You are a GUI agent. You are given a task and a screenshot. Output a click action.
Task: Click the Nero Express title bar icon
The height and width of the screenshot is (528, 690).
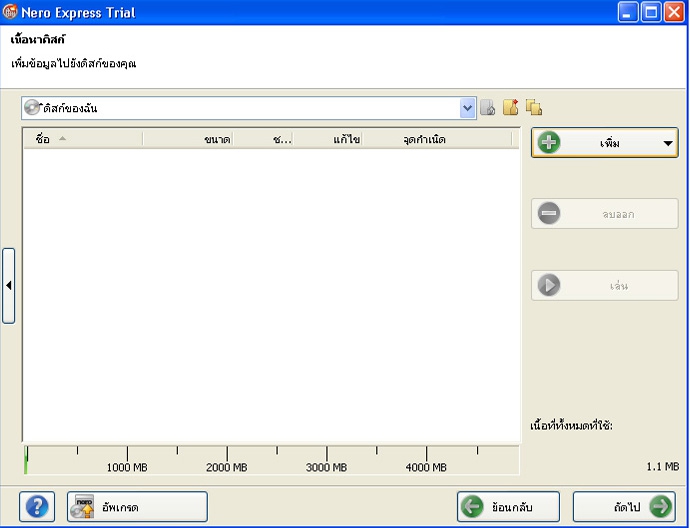pyautogui.click(x=10, y=12)
